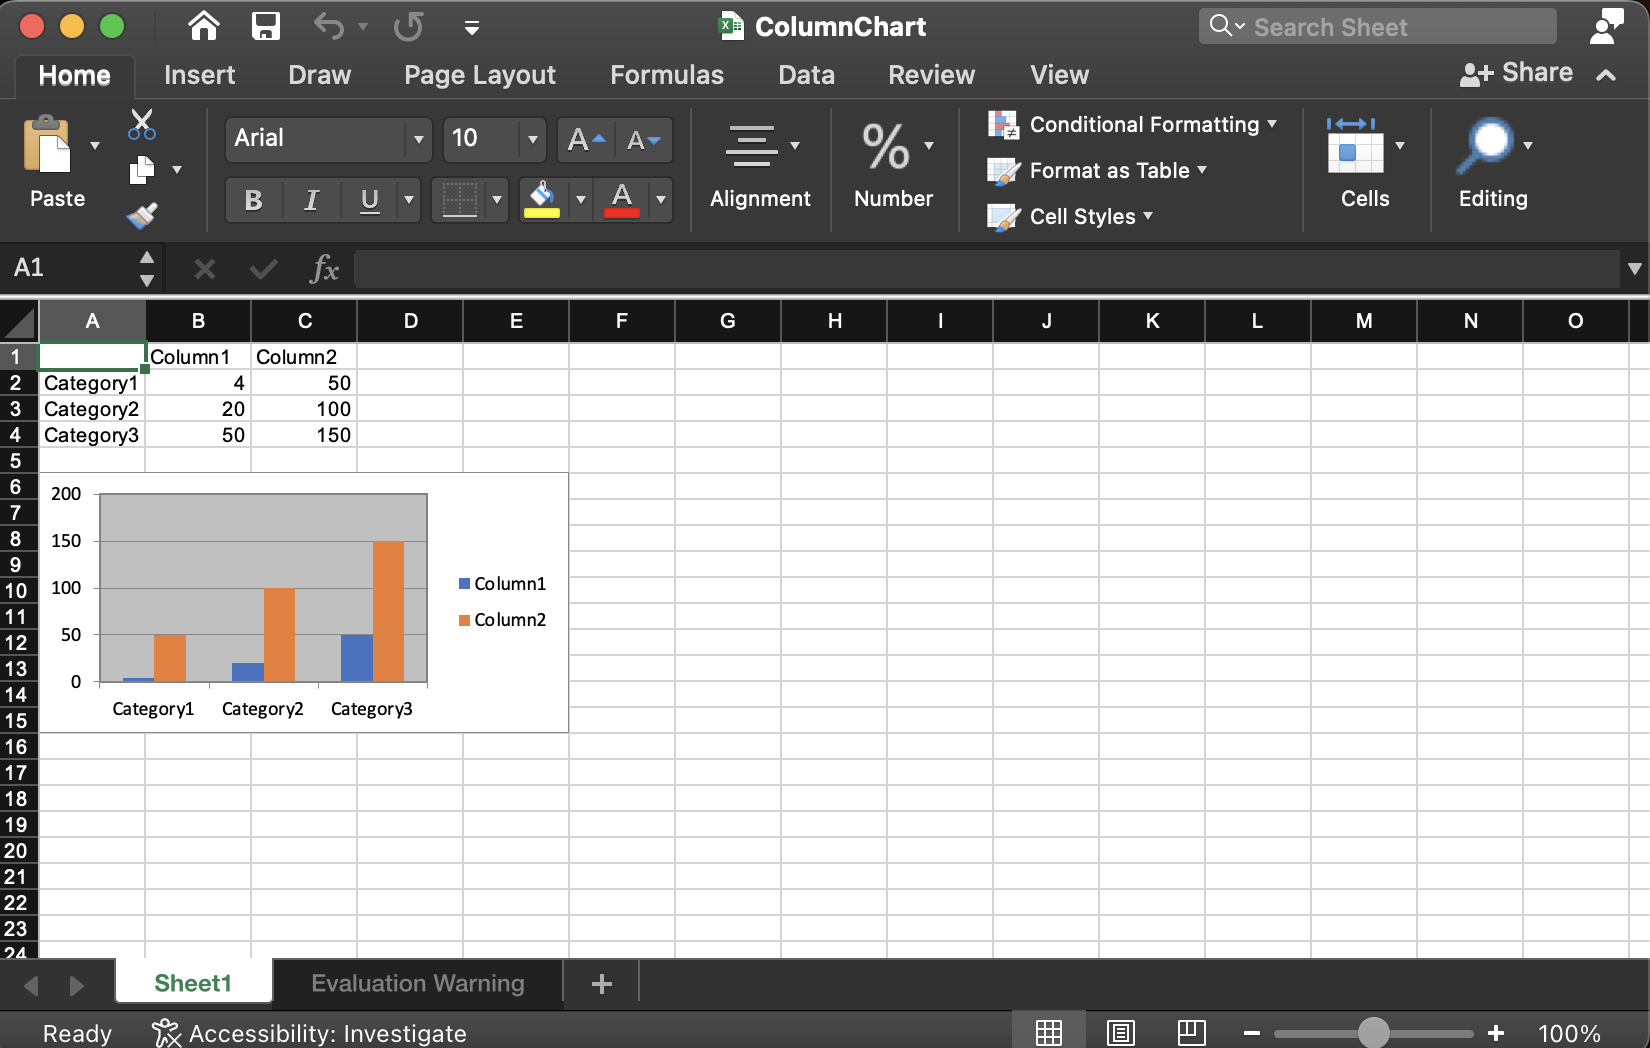Click the Share button
This screenshot has height=1048, width=1650.
tap(1516, 72)
